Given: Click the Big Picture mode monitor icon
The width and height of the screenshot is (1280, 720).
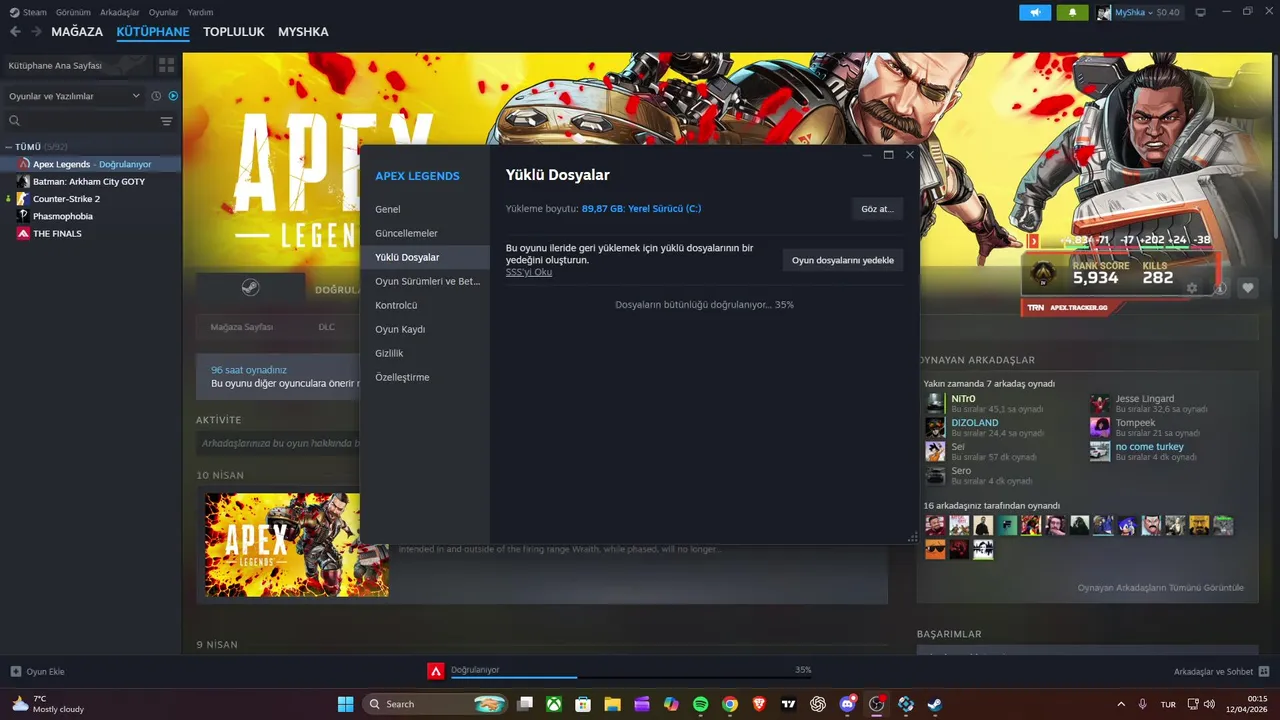Looking at the screenshot, I should [1200, 12].
